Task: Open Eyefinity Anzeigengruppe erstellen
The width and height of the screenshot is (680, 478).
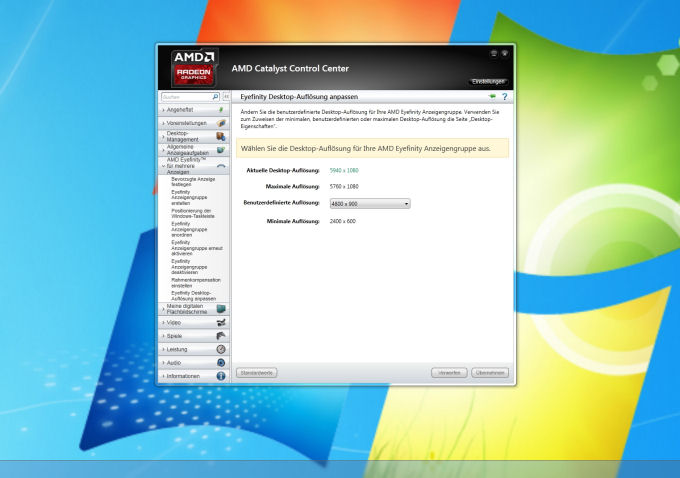Action: 189,197
